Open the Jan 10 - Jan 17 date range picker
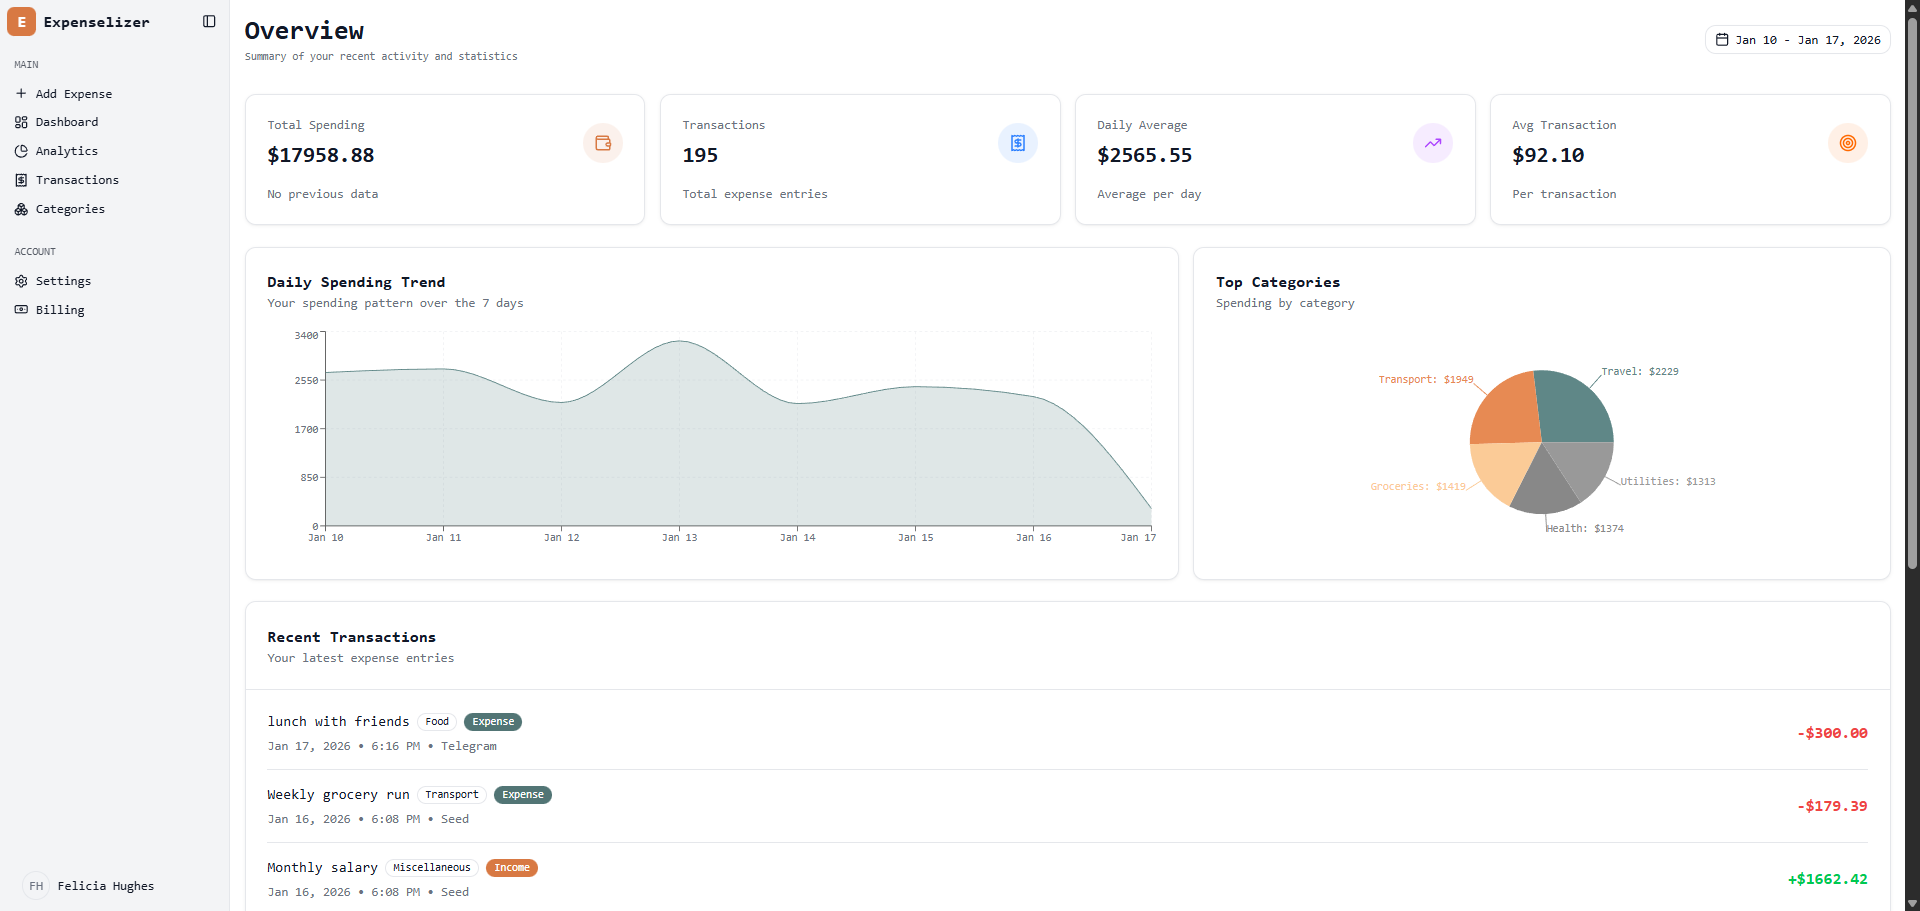 click(1796, 40)
